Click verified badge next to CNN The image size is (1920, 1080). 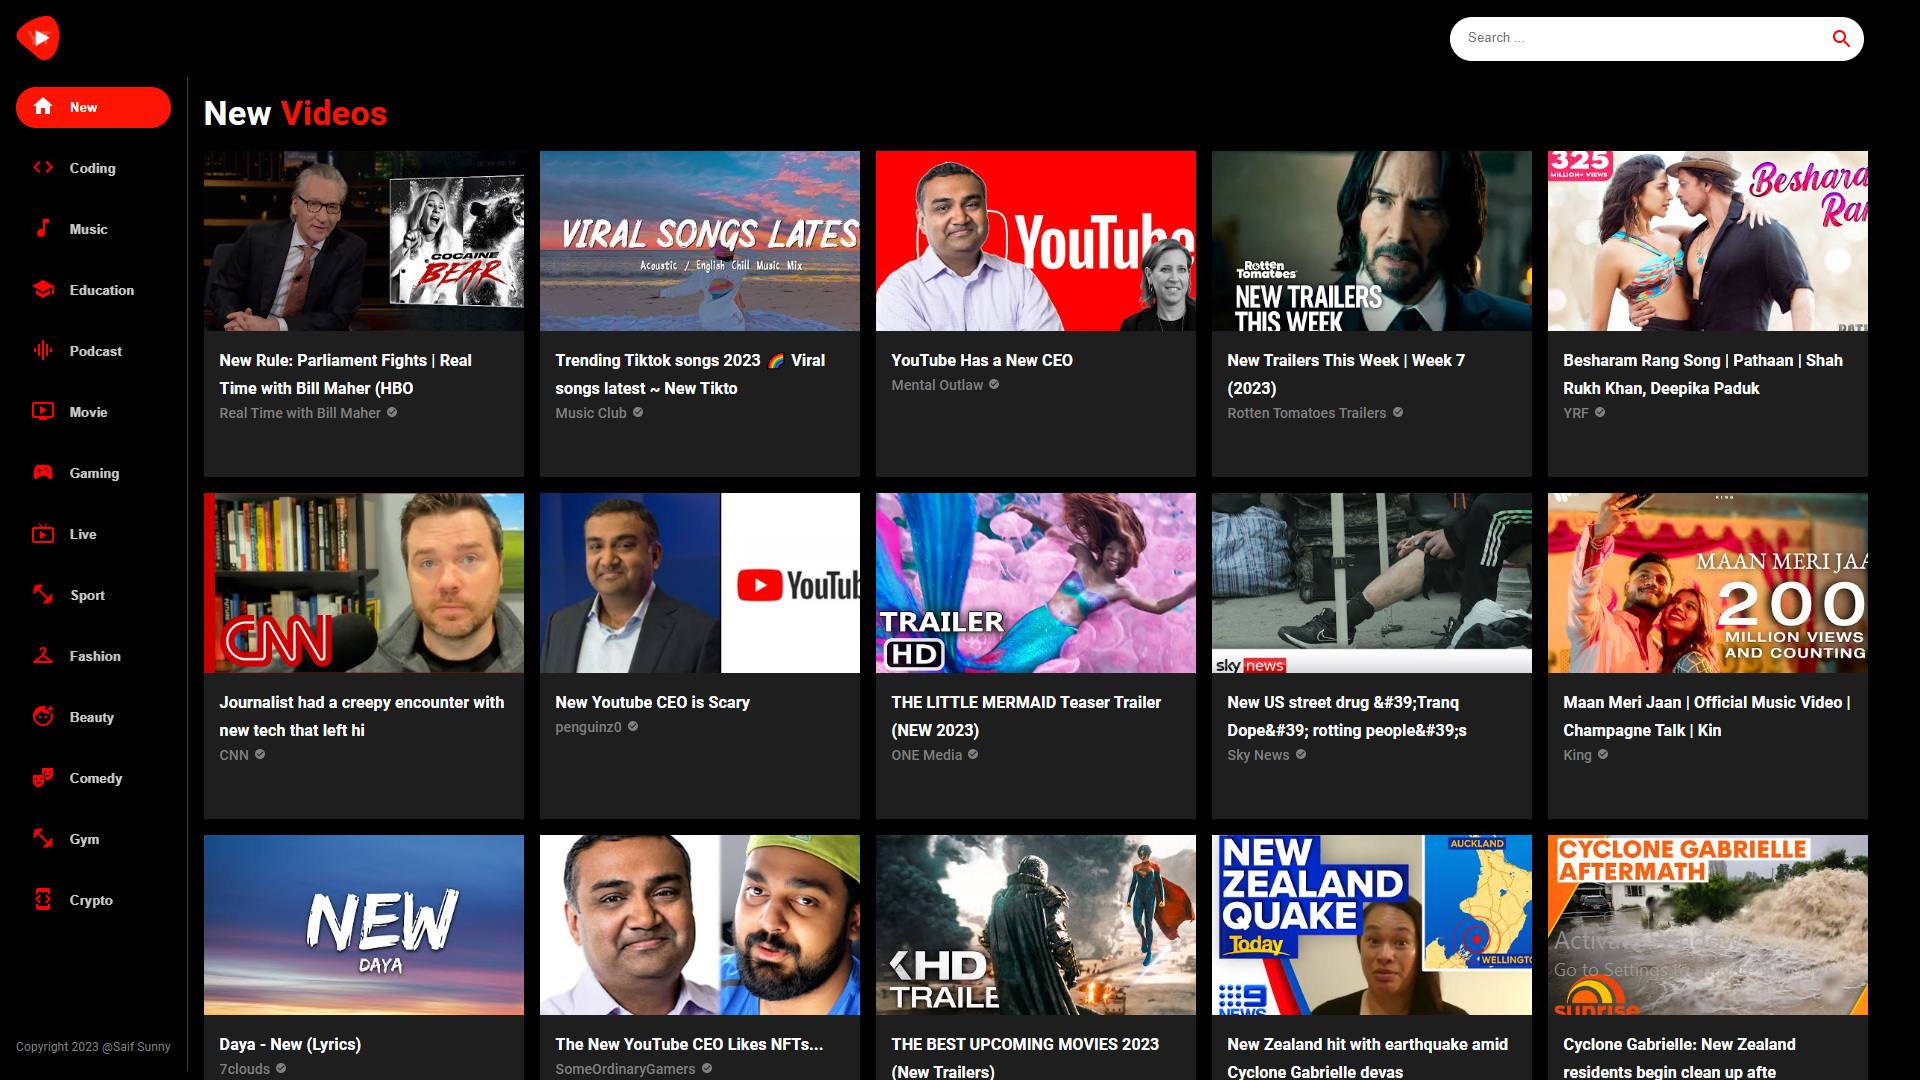pos(260,754)
